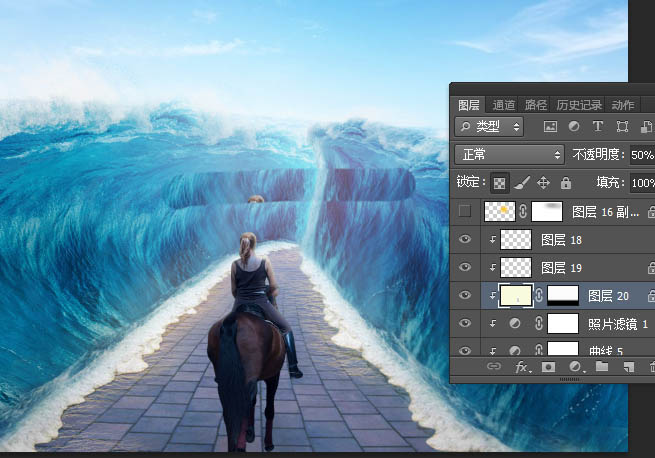Filter layers by type (T) icon

598,126
